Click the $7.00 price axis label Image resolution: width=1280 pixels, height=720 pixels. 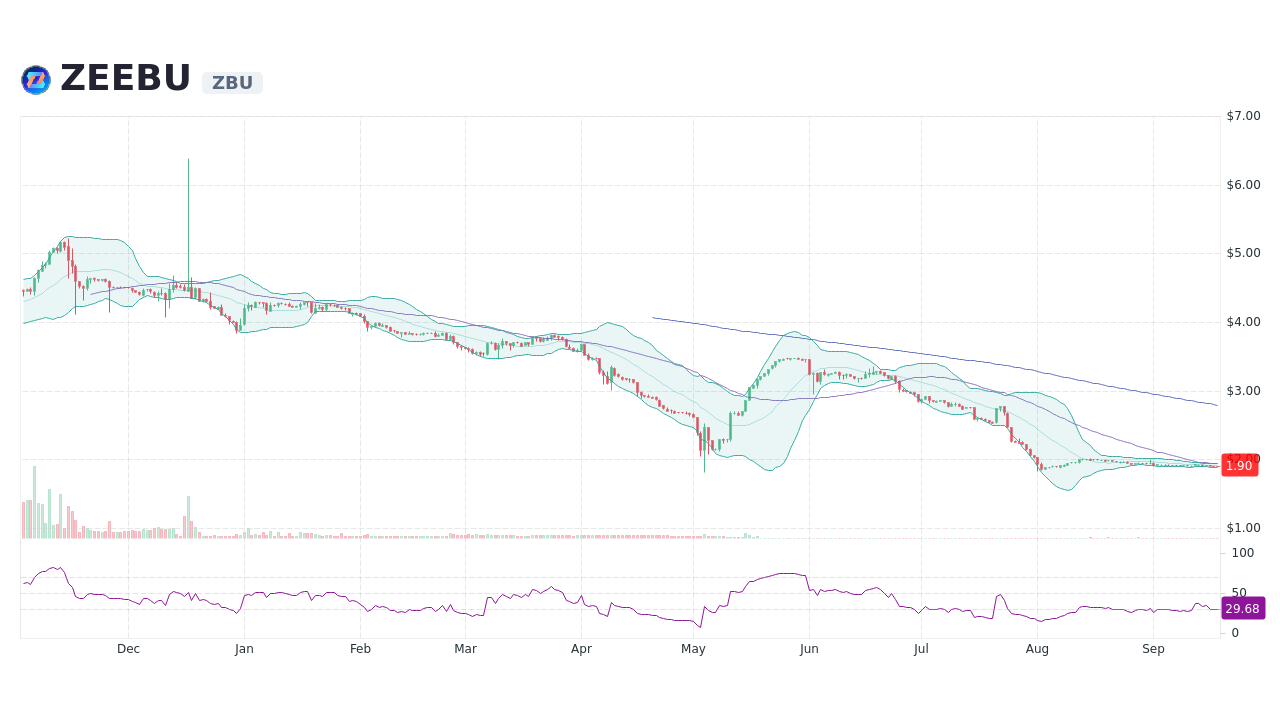pos(1243,115)
